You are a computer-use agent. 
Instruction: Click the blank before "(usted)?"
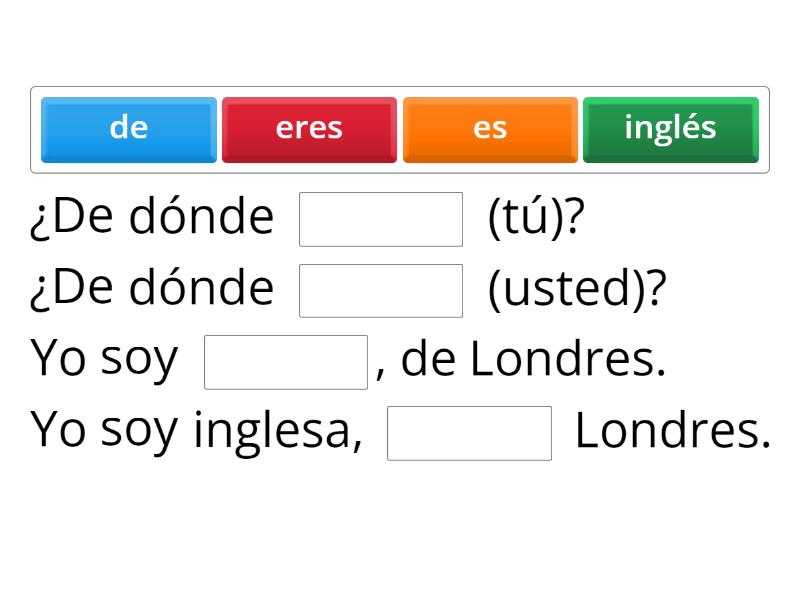click(380, 287)
